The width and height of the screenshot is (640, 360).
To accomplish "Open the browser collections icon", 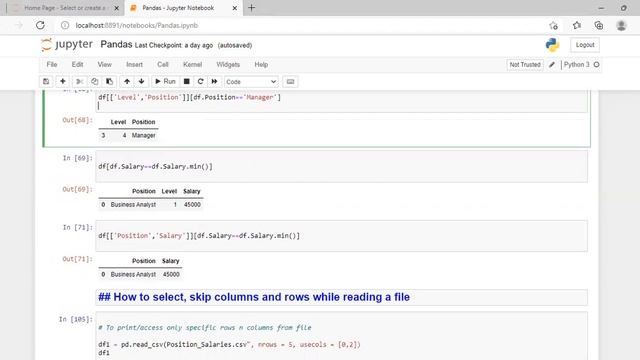I will point(599,25).
